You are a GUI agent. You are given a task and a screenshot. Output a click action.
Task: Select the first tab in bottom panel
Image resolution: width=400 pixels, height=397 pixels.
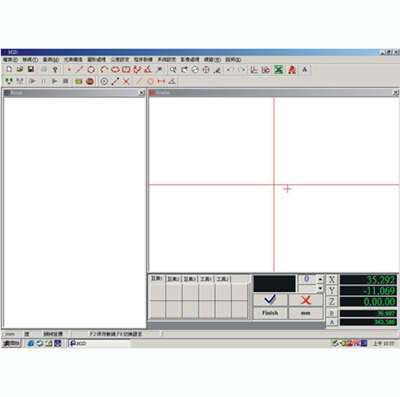pos(157,279)
